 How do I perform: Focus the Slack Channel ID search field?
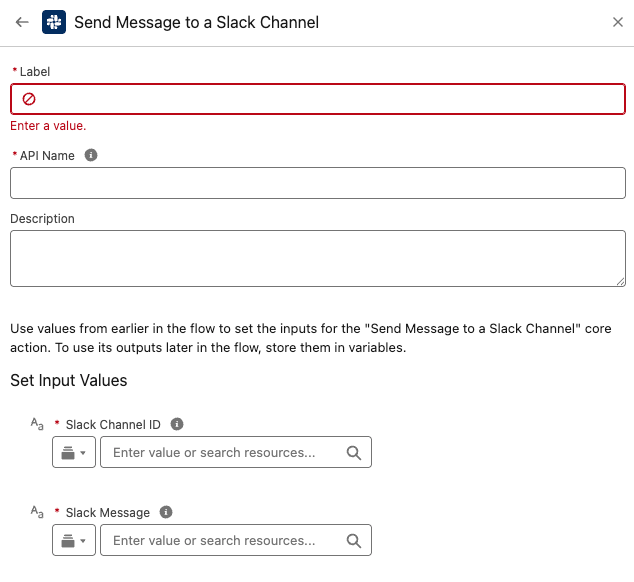[x=236, y=452]
